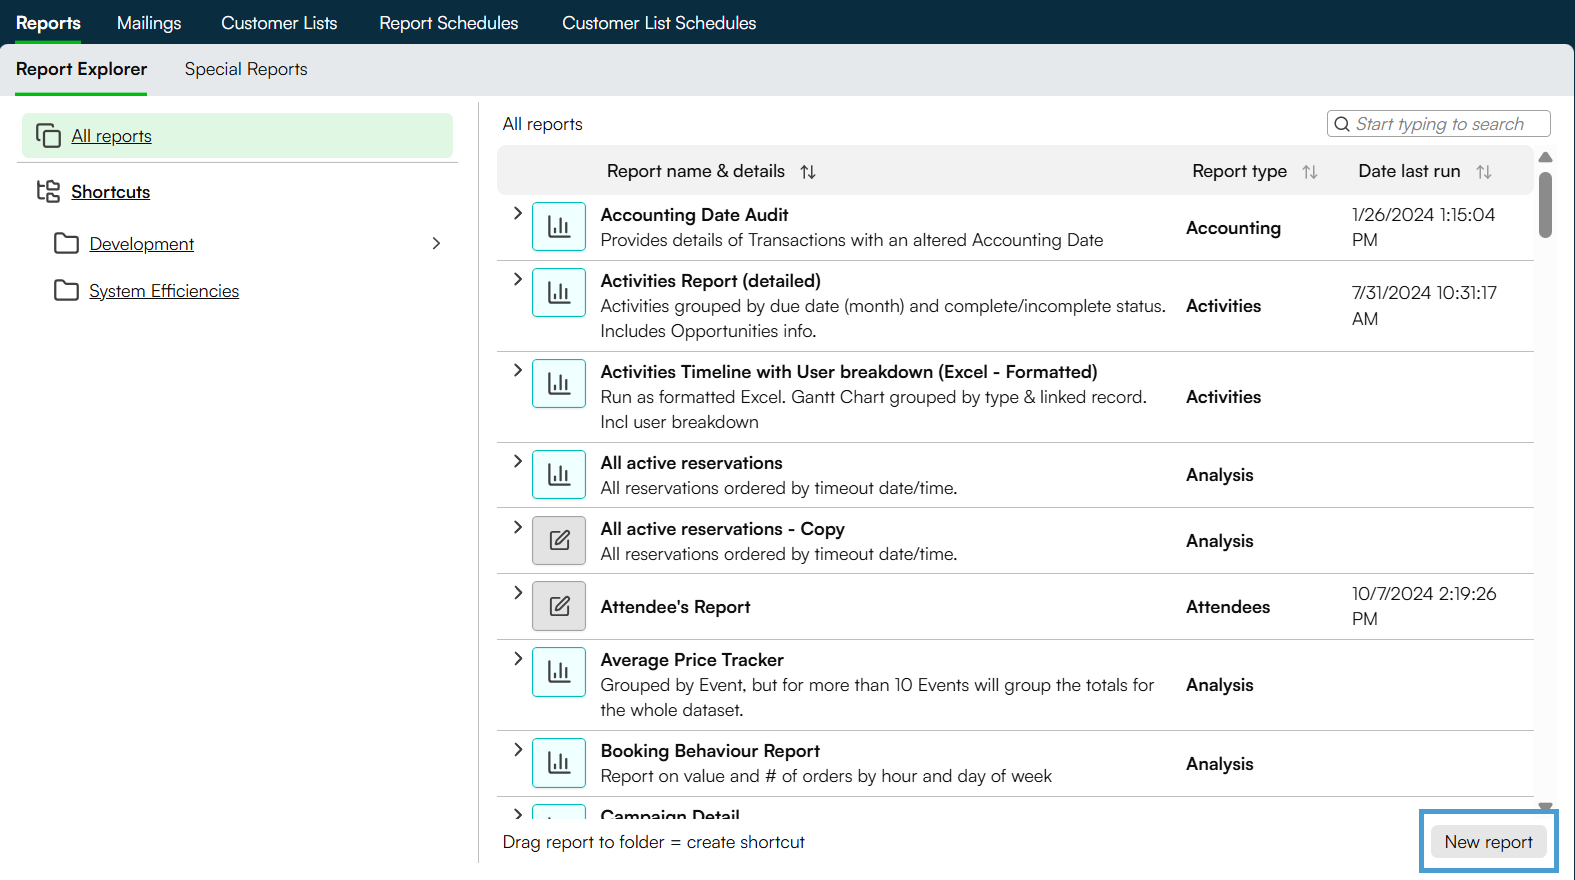The image size is (1575, 880).
Task: Select the Report Explorer tab
Action: [81, 69]
